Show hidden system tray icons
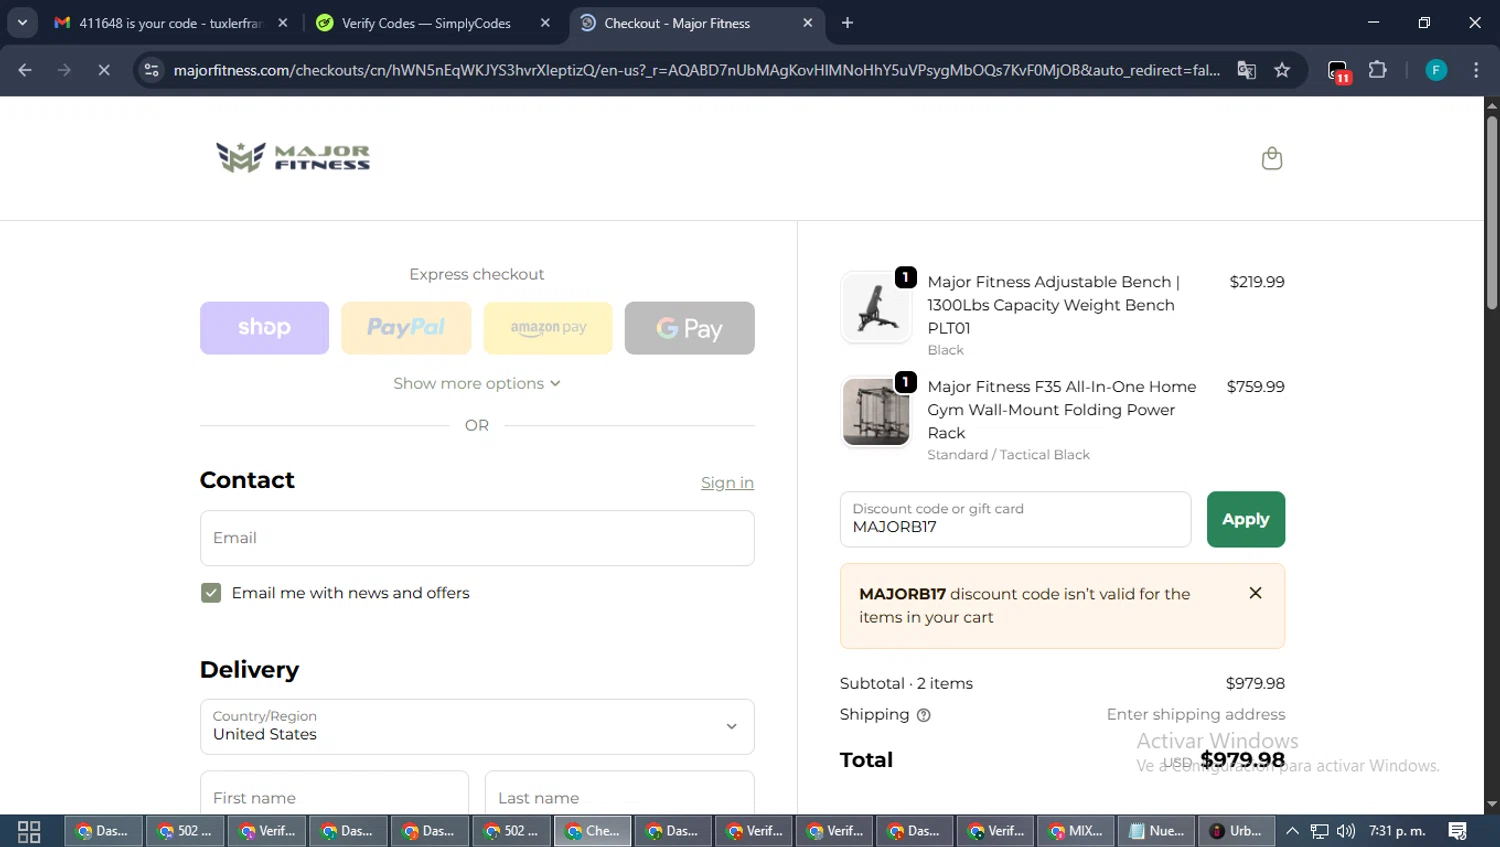The height and width of the screenshot is (847, 1500). tap(1292, 831)
